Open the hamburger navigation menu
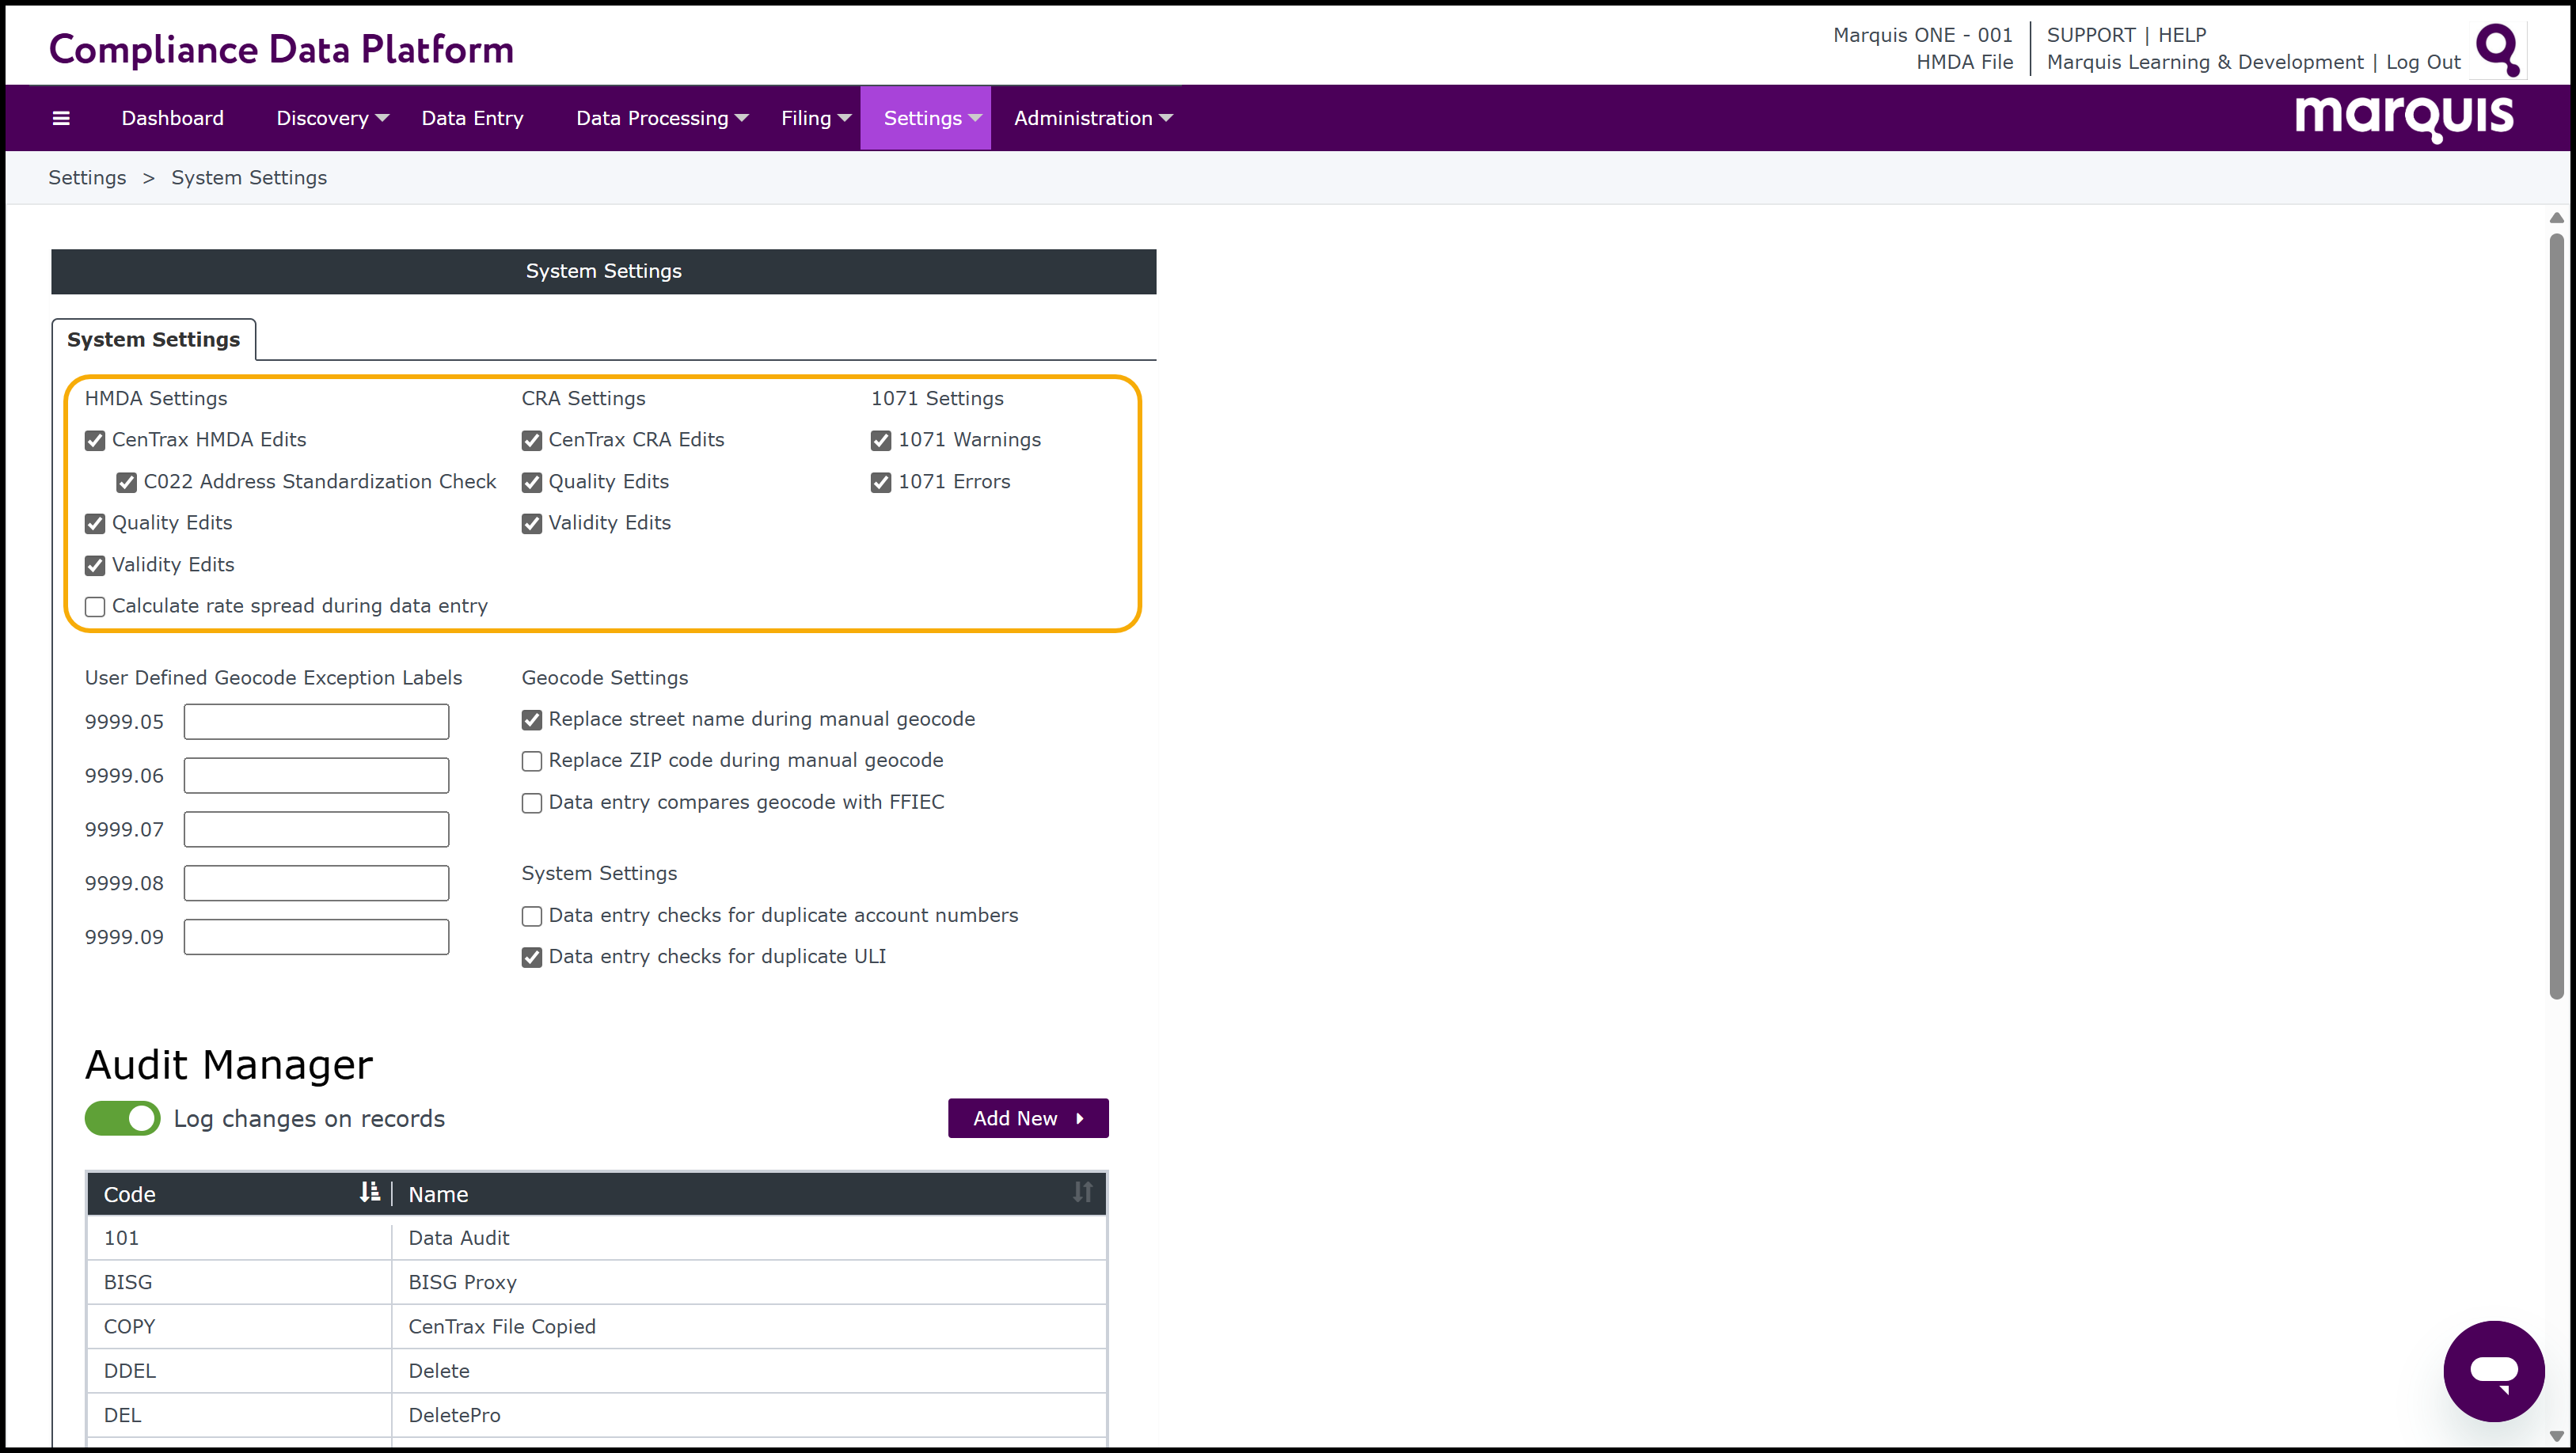 click(61, 118)
